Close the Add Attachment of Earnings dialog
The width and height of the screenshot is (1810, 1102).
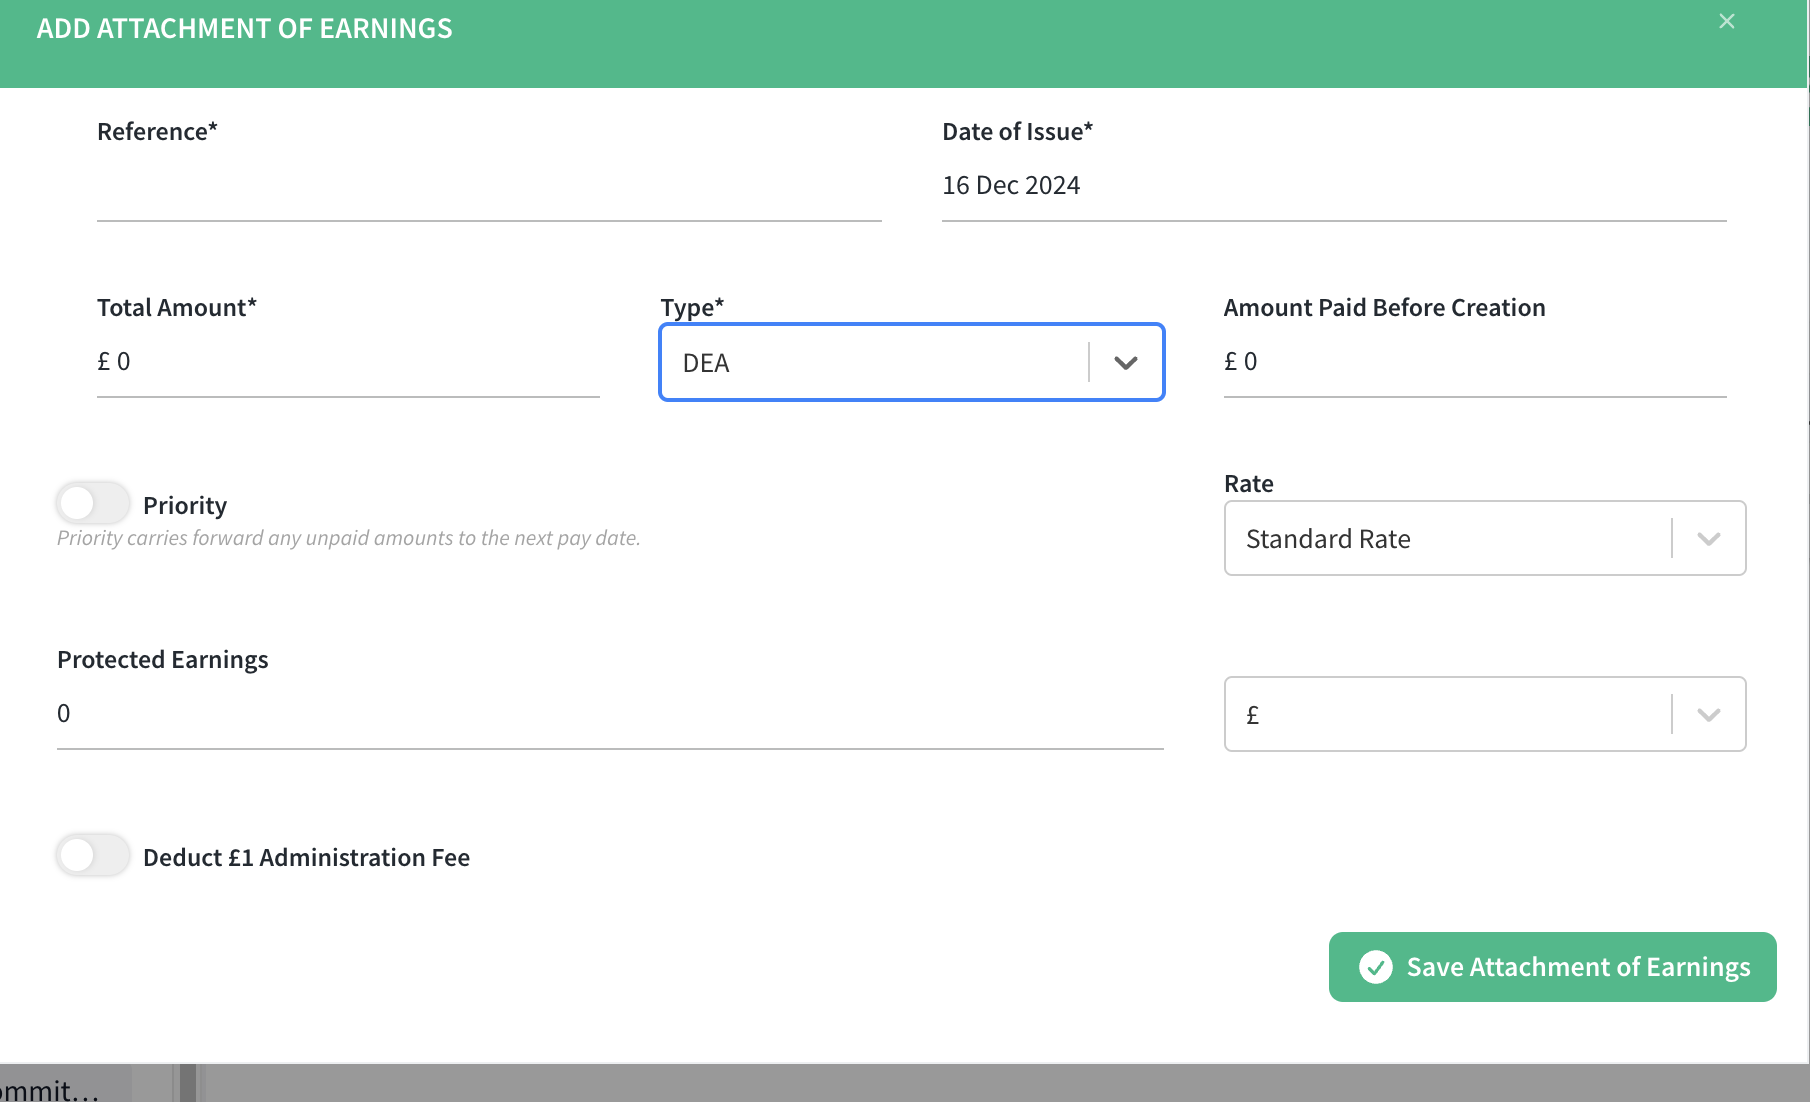click(x=1726, y=21)
